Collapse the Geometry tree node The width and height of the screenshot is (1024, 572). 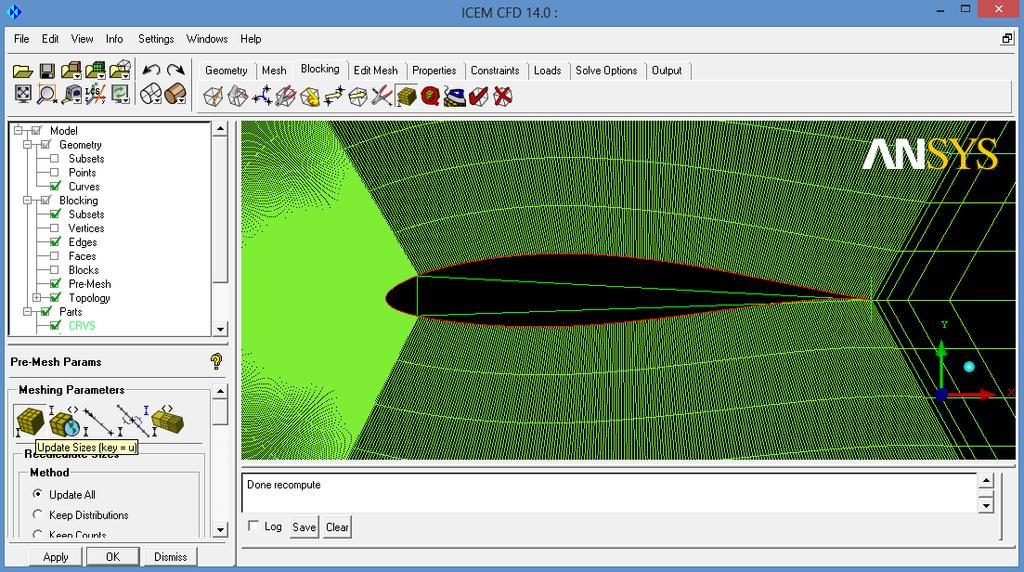pos(27,144)
